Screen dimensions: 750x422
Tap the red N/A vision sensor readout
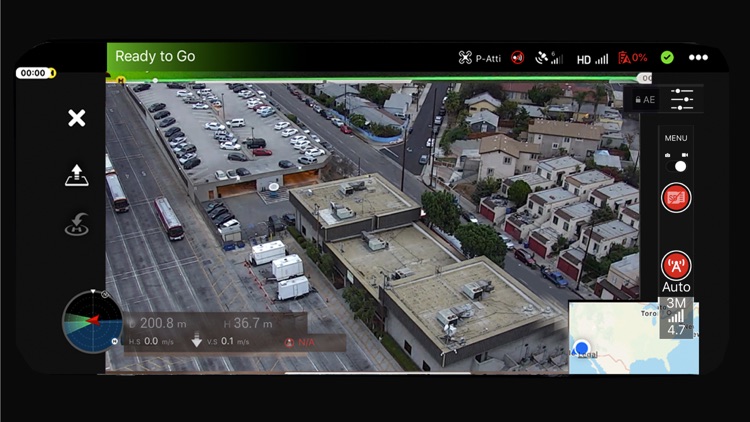coord(300,343)
